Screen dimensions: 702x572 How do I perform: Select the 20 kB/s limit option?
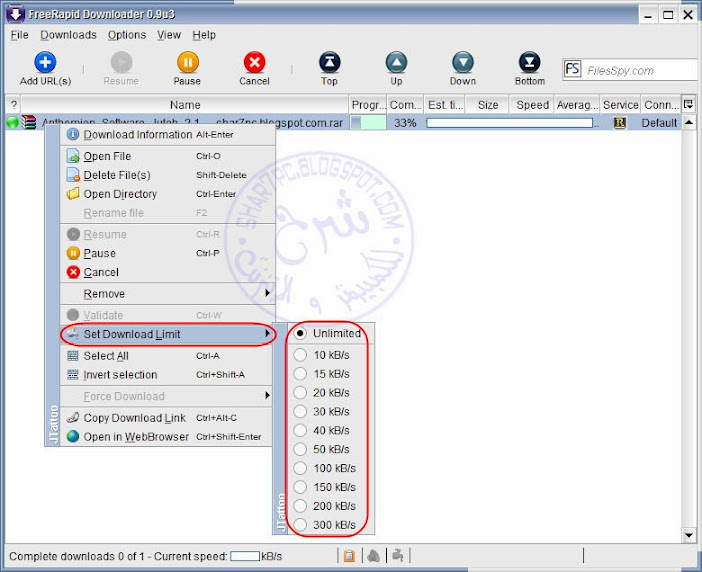tap(330, 393)
